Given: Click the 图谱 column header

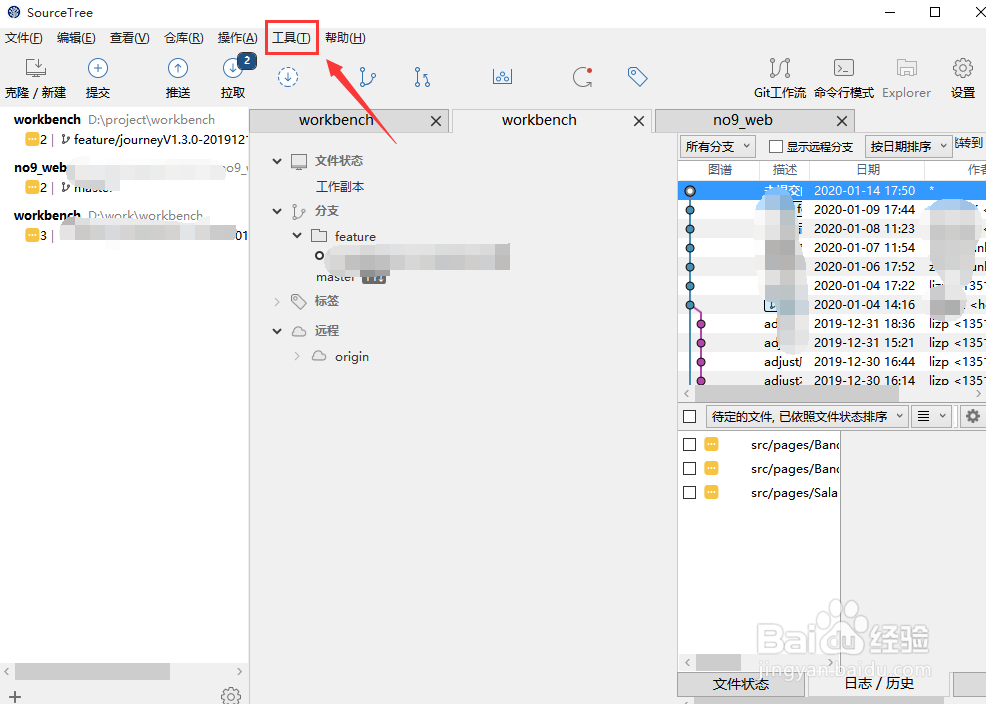Looking at the screenshot, I should coord(719,170).
